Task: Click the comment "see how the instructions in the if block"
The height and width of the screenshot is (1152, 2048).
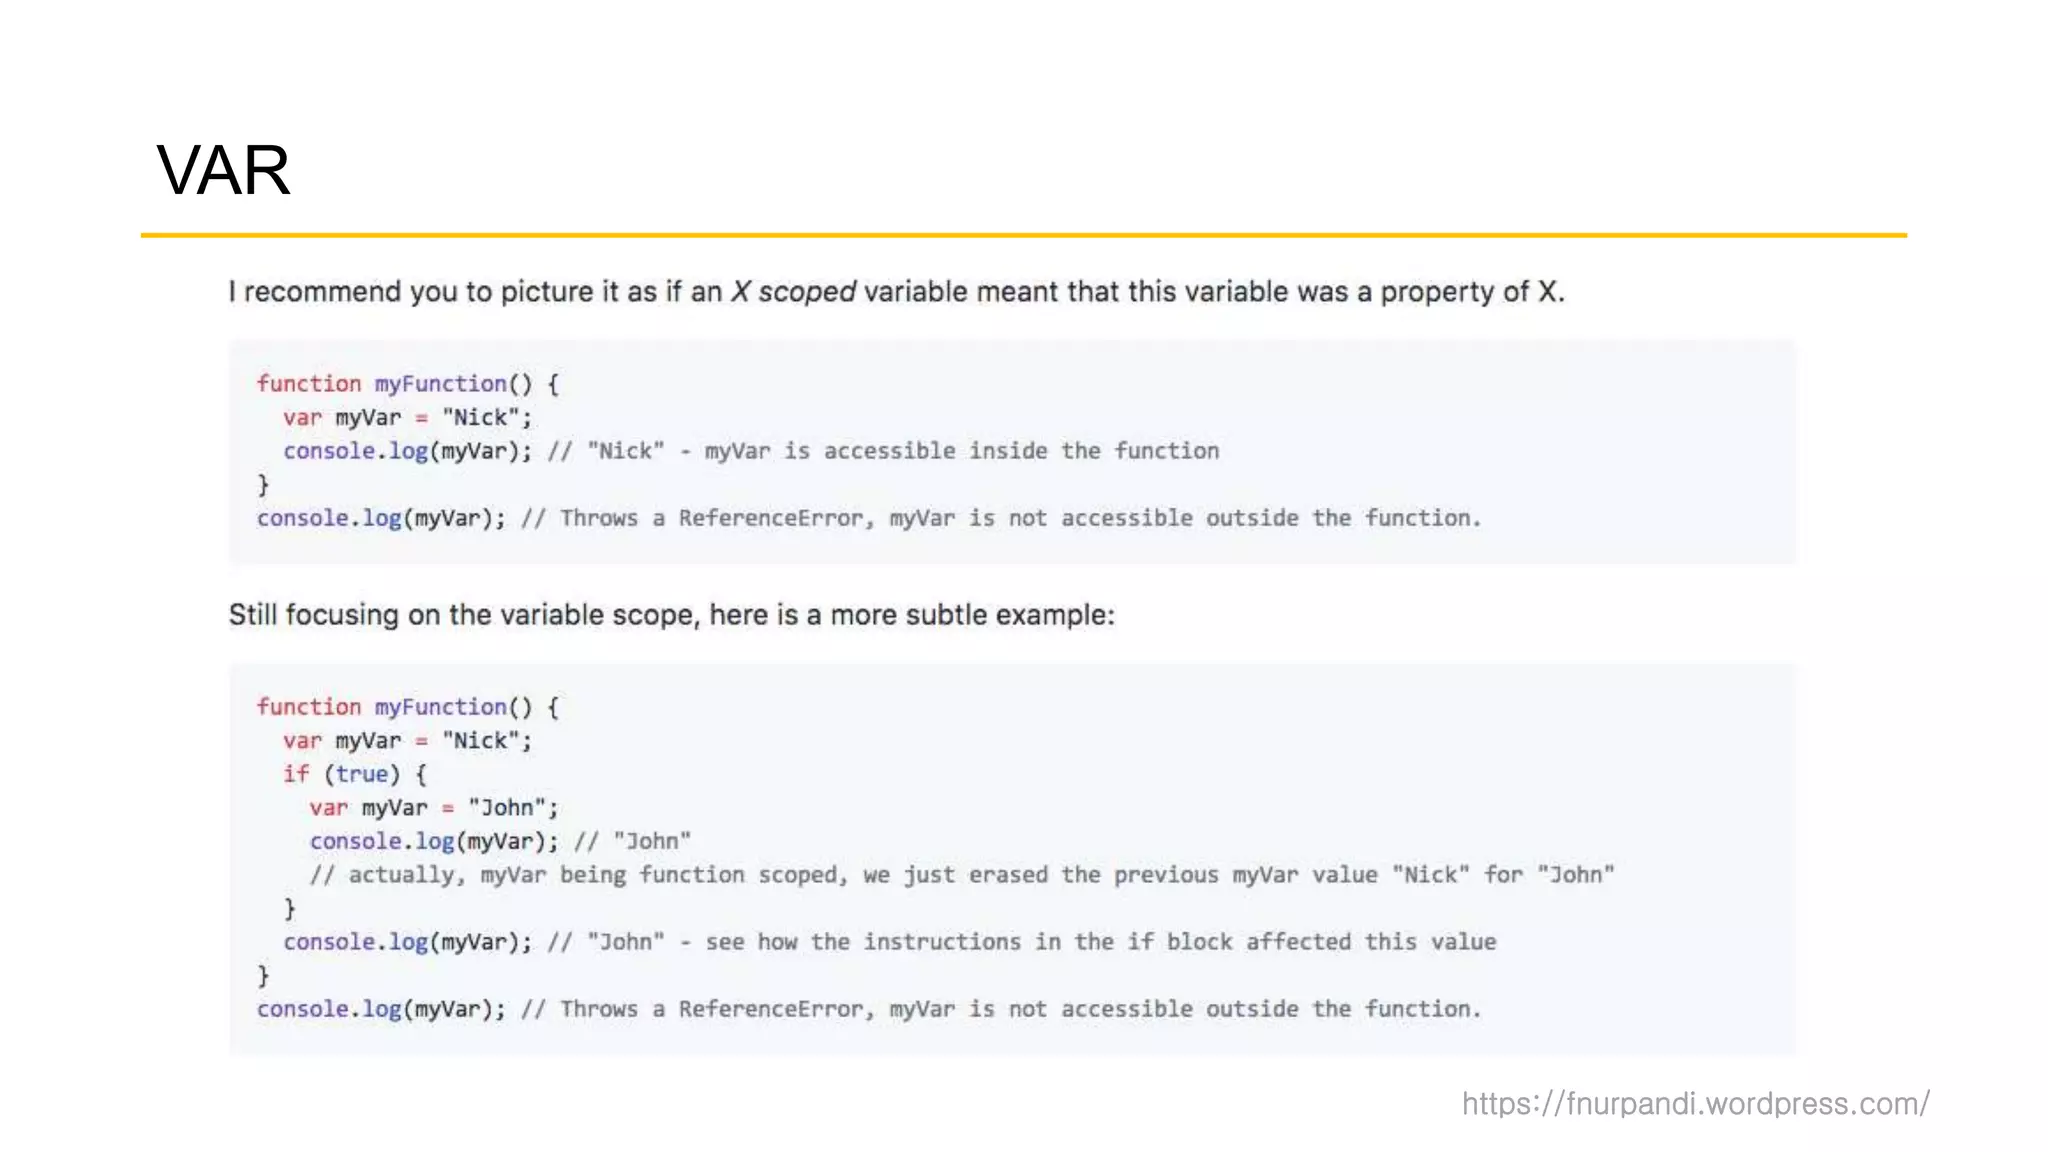Action: (1100, 942)
